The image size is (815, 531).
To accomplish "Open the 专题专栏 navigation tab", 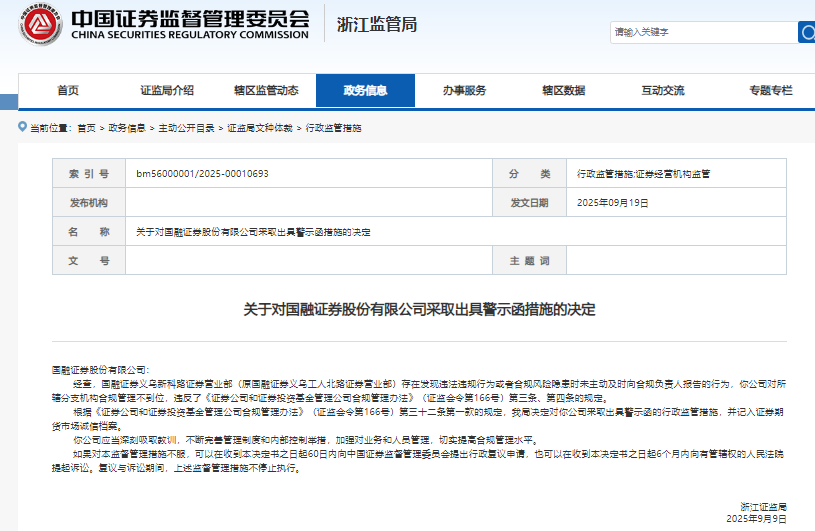I will (x=769, y=90).
